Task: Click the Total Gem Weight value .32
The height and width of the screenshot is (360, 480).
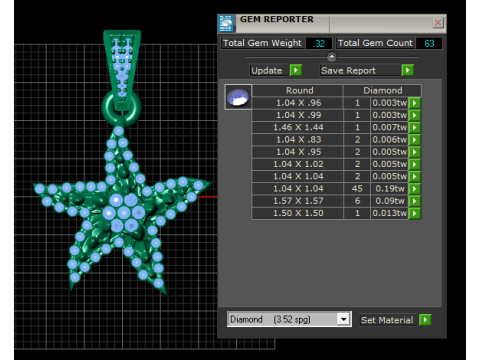Action: (319, 43)
